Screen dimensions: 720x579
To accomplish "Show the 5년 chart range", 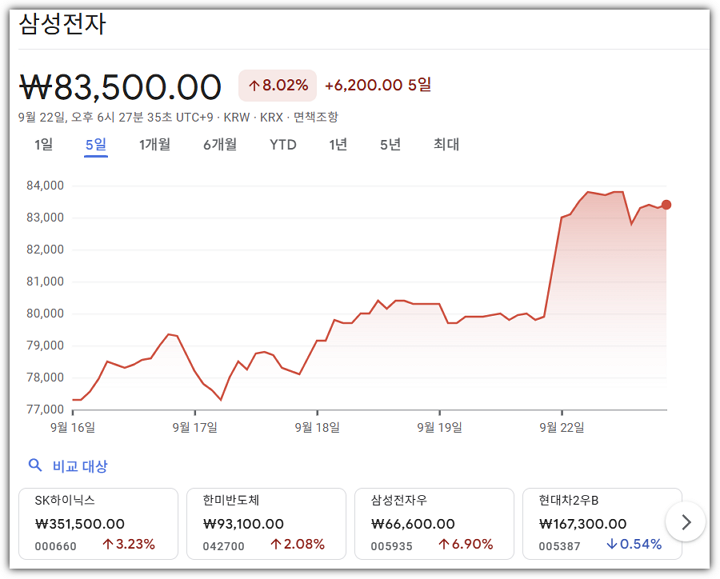I will (390, 145).
